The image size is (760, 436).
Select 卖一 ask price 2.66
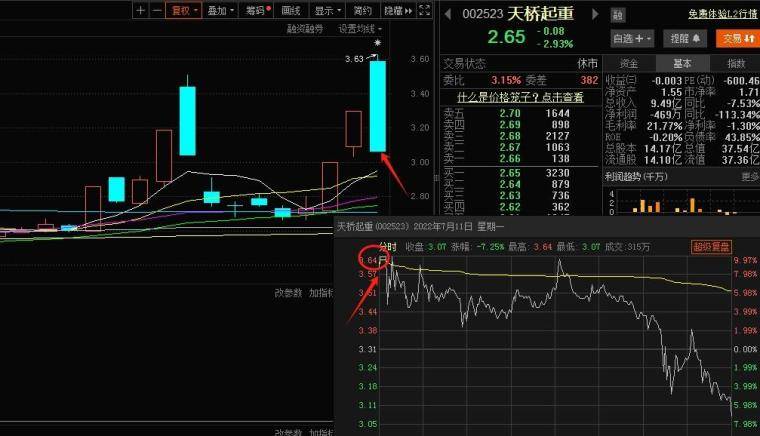point(510,158)
